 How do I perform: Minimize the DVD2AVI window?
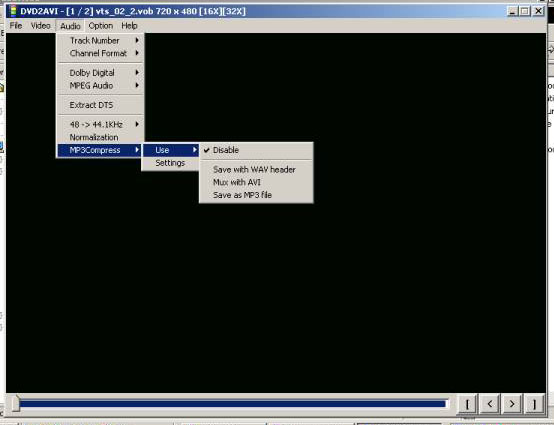pos(512,11)
